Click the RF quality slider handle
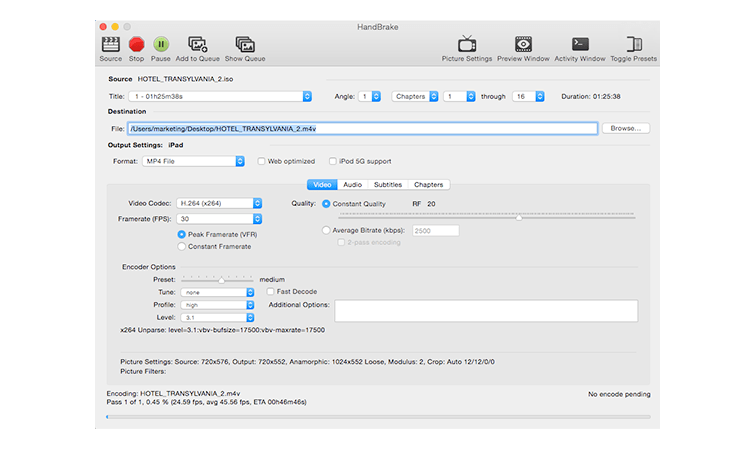The image size is (755, 450). pyautogui.click(x=519, y=218)
